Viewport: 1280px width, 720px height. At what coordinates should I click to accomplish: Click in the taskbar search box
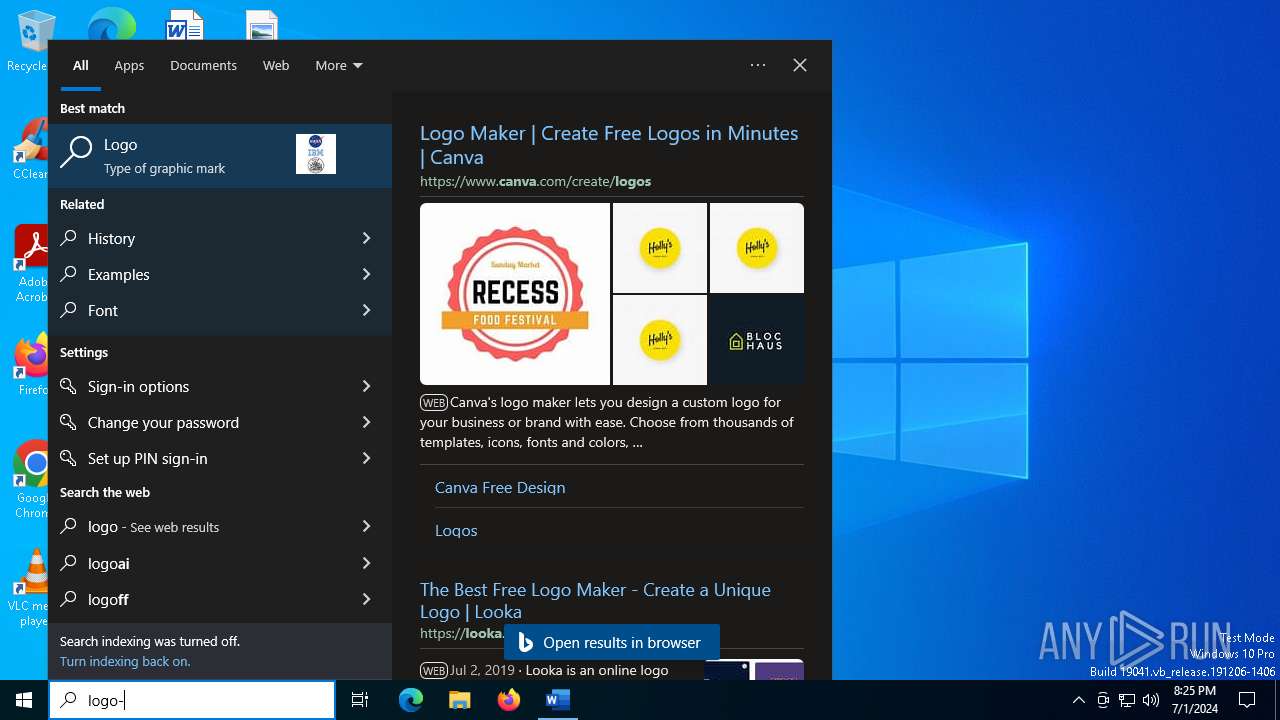[x=192, y=700]
